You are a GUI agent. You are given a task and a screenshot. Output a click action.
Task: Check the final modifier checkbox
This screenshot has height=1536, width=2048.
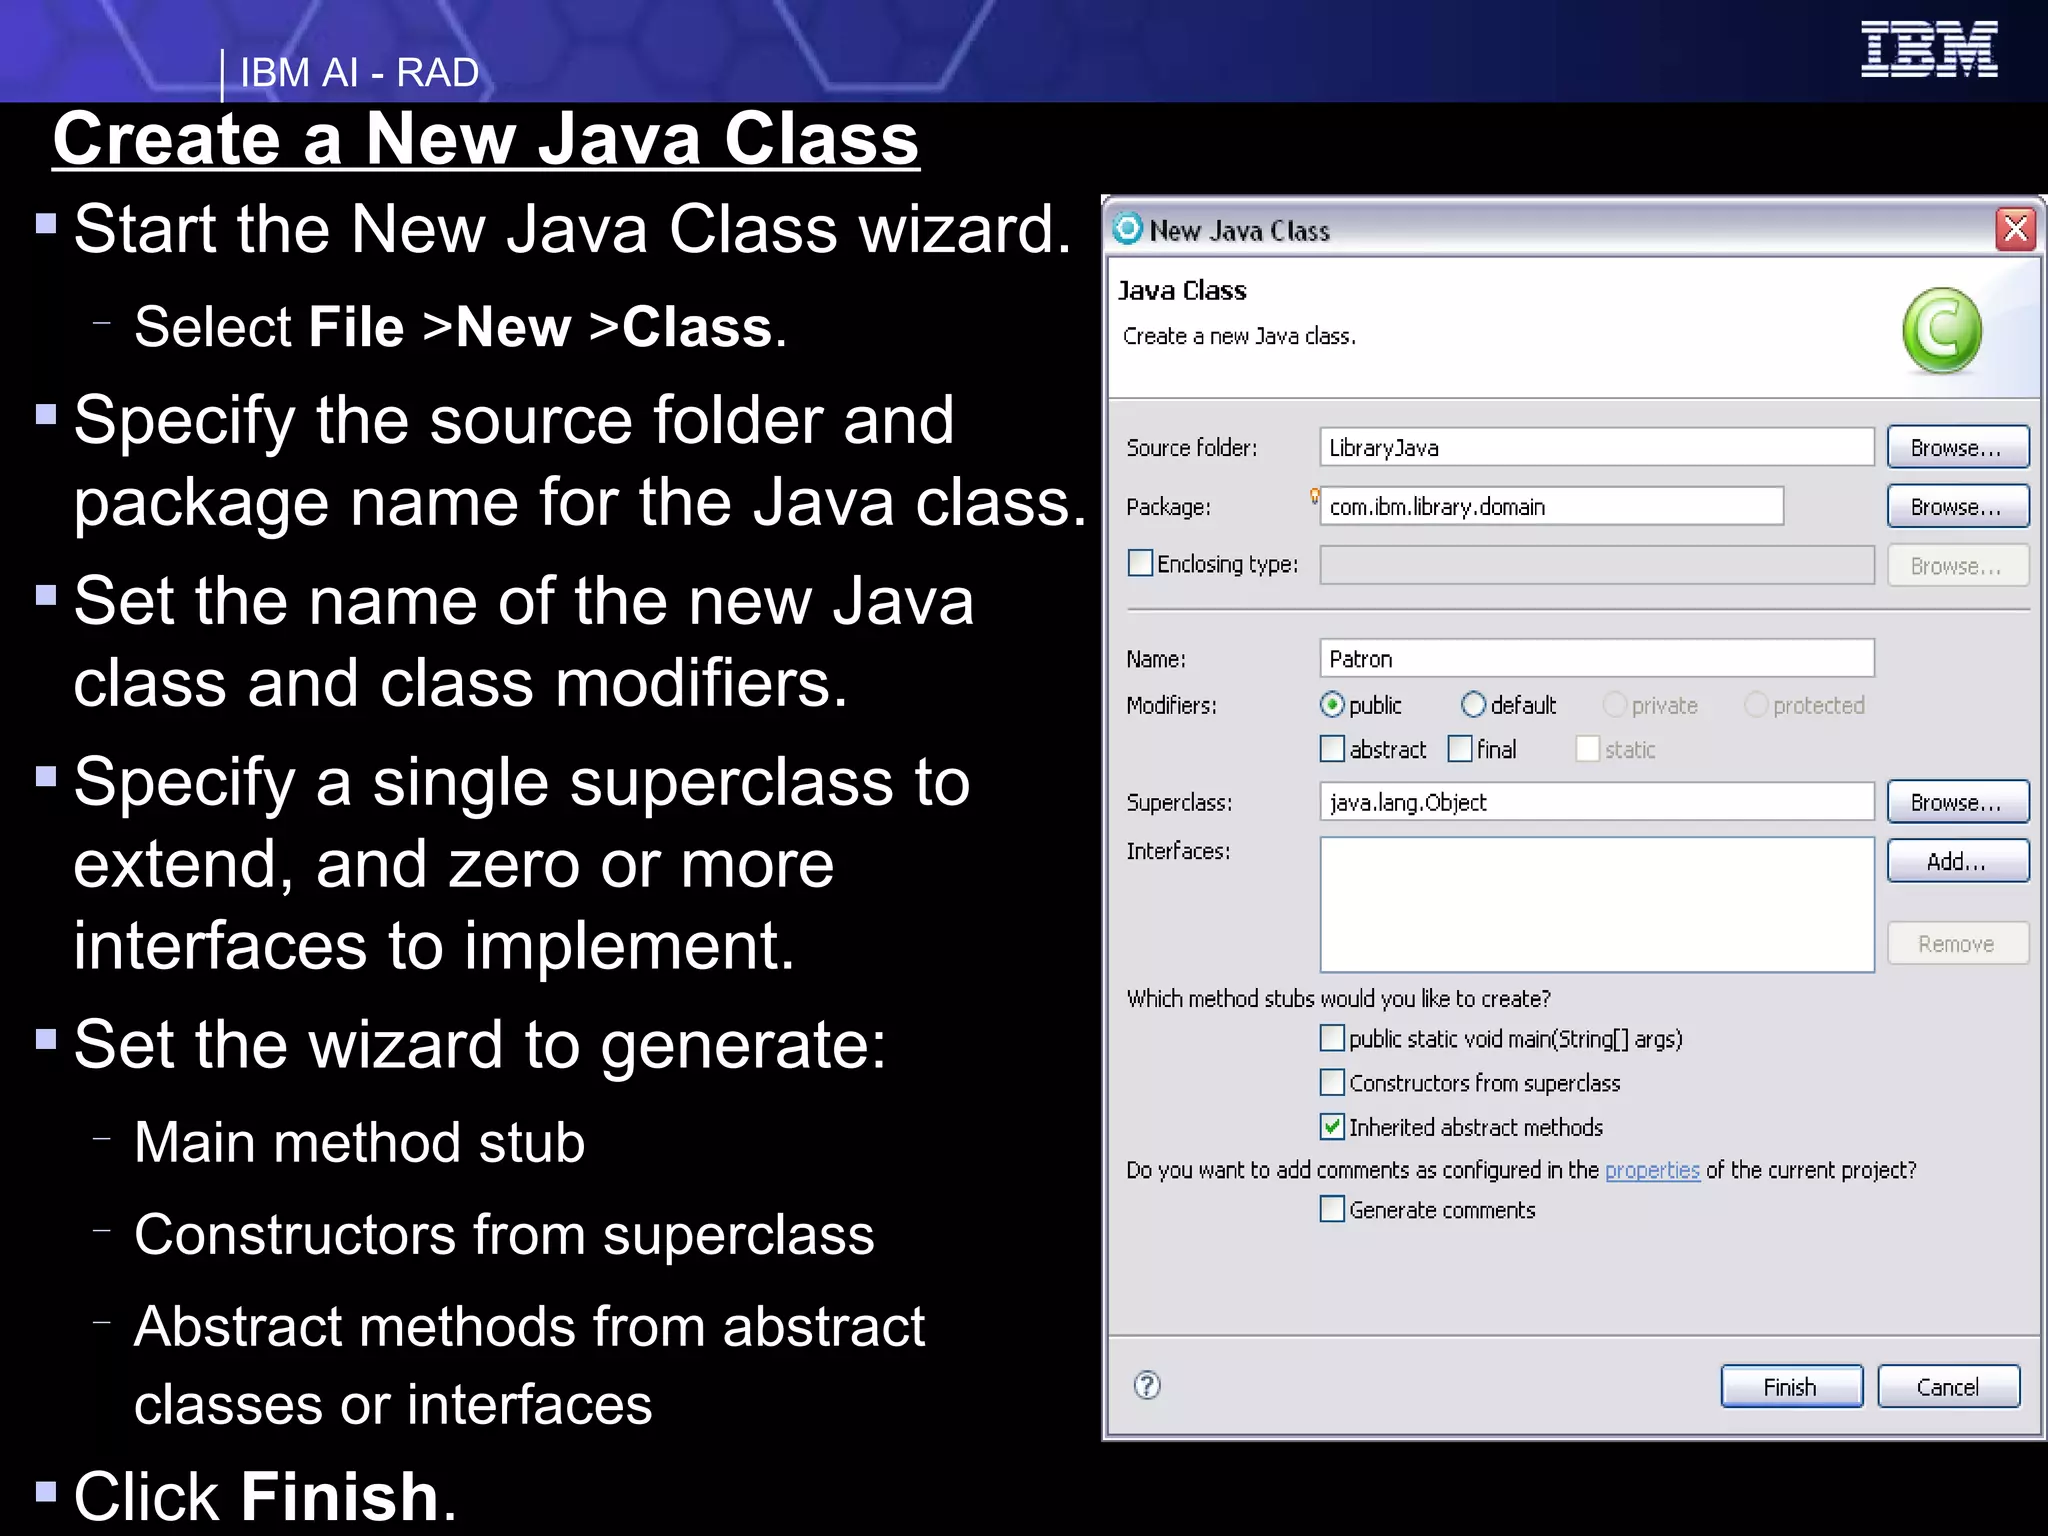pyautogui.click(x=1460, y=749)
